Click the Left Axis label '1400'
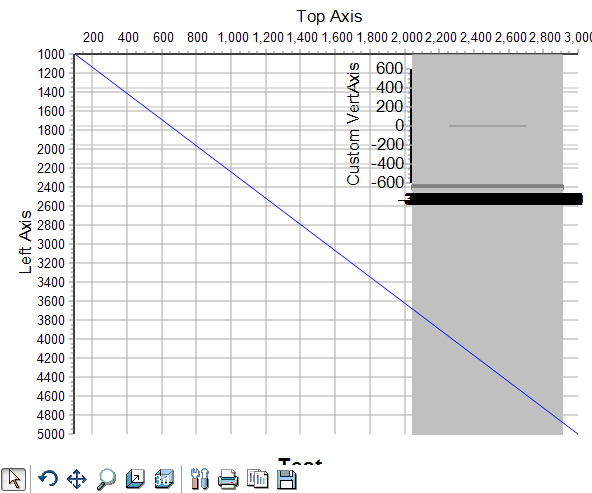 pyautogui.click(x=51, y=92)
